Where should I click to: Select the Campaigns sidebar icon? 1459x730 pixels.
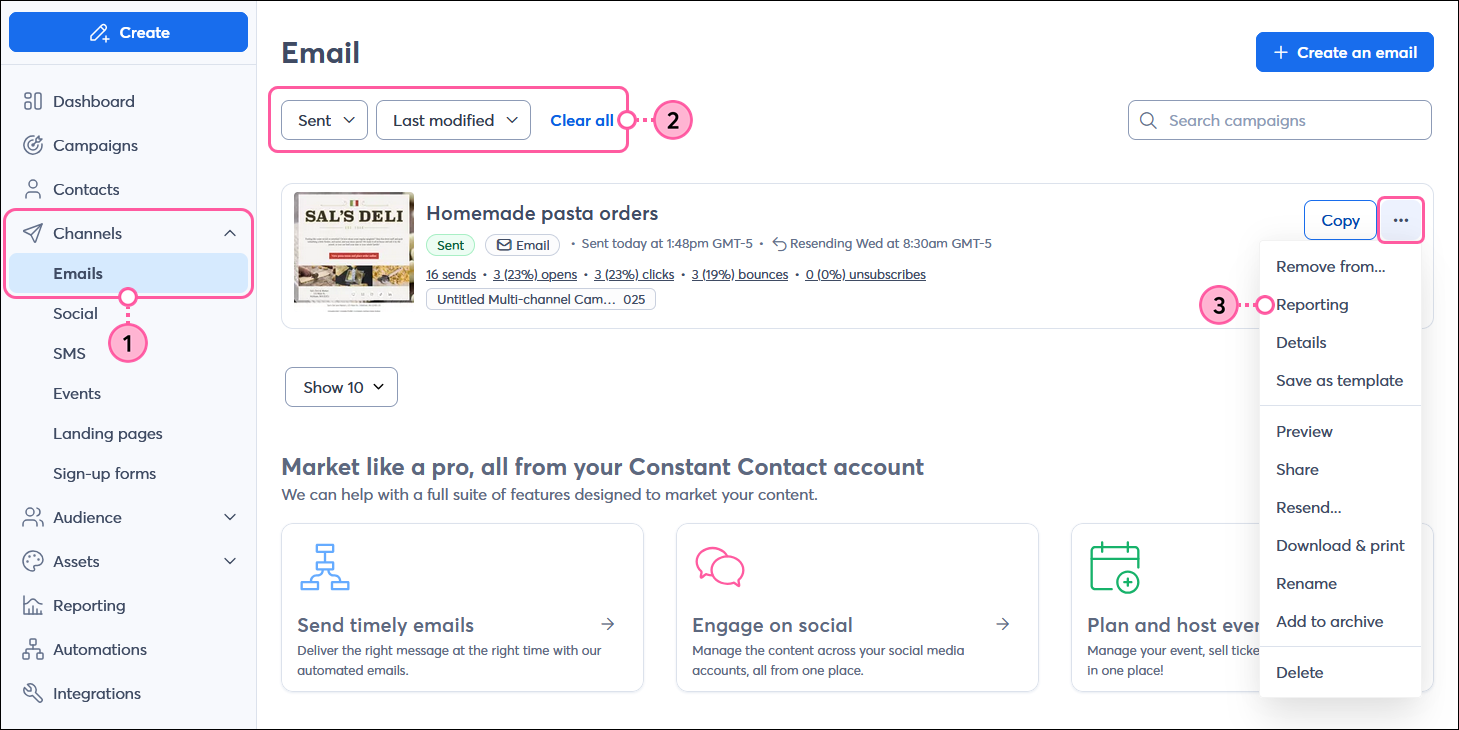click(33, 145)
